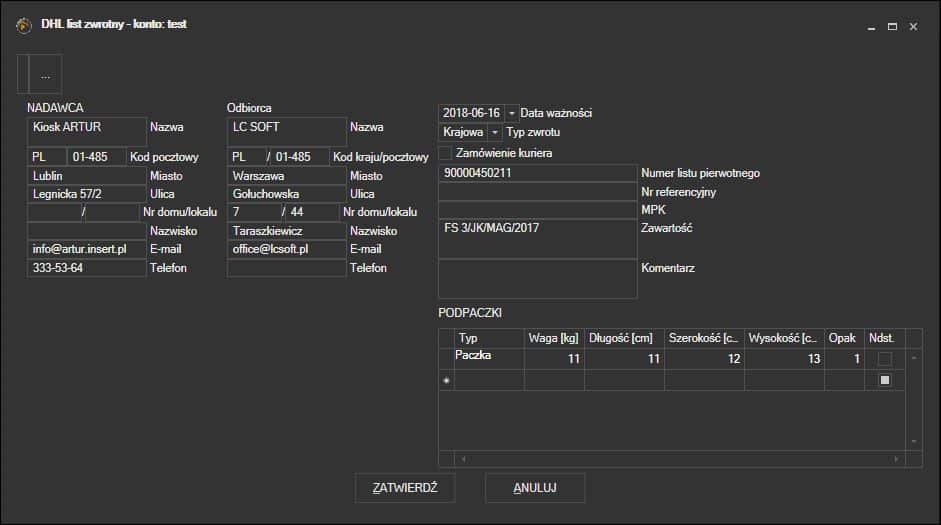Click the empty MPK field
Image resolution: width=941 pixels, height=525 pixels.
click(538, 210)
